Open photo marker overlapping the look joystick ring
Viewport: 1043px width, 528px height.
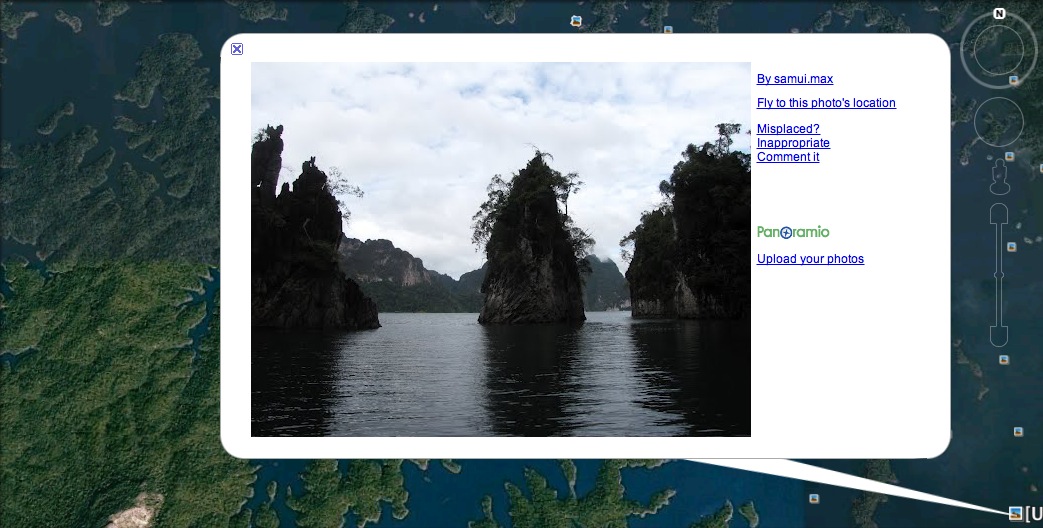click(x=1014, y=80)
